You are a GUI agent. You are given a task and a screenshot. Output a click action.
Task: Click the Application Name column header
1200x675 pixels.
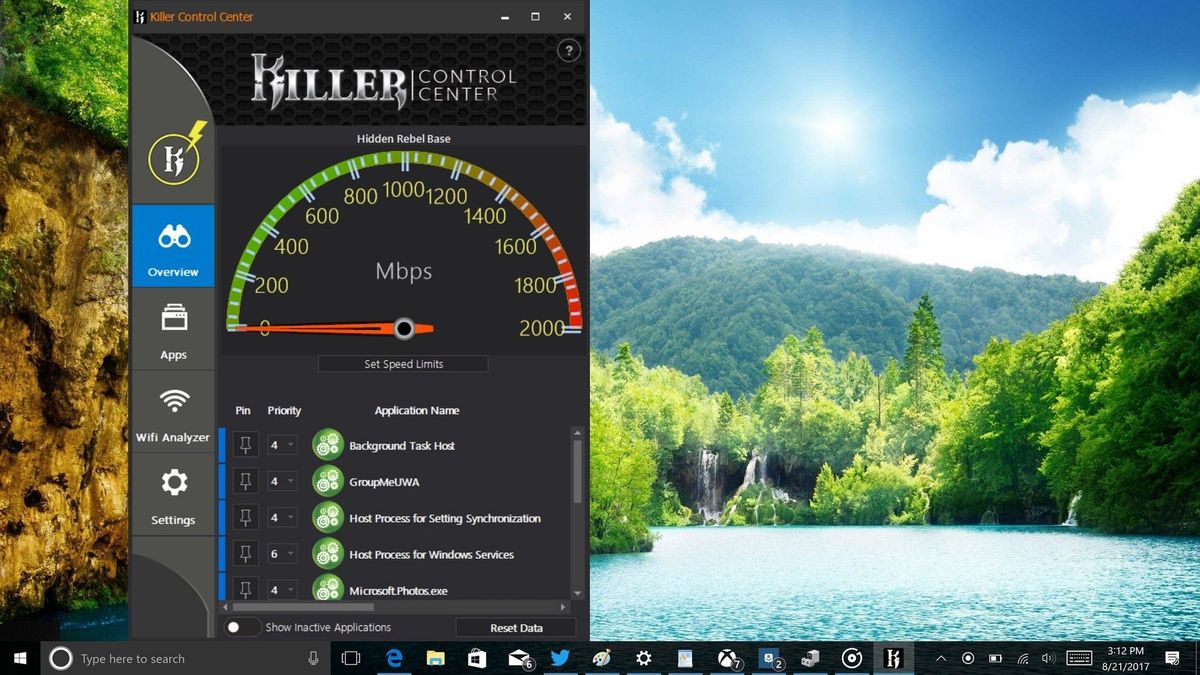click(x=417, y=411)
